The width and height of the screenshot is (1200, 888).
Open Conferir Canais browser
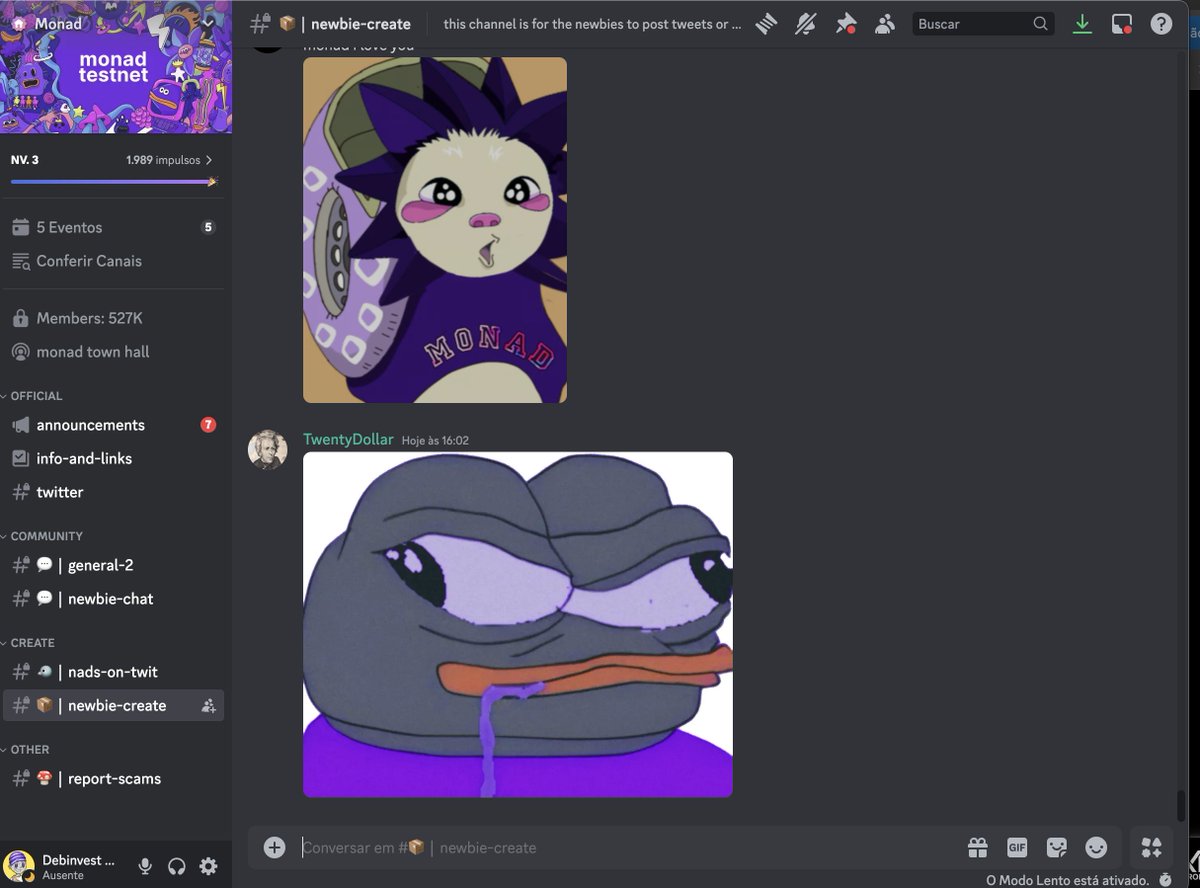click(116, 261)
